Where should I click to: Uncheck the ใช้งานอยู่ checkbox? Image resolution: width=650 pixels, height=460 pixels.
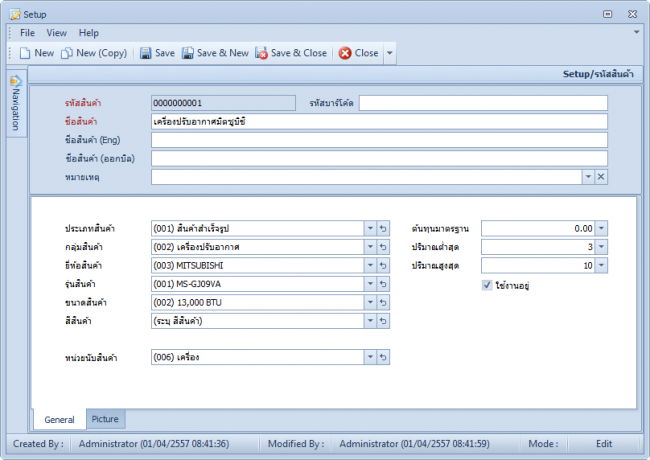pos(487,285)
